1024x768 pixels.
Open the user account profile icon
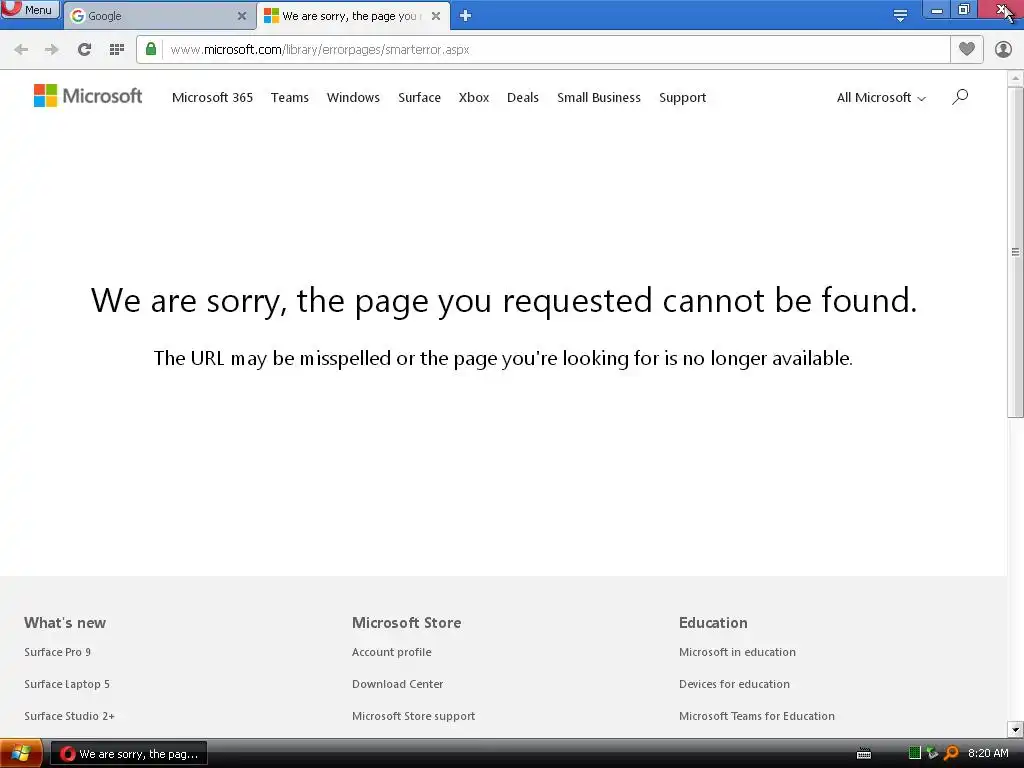(x=1003, y=50)
